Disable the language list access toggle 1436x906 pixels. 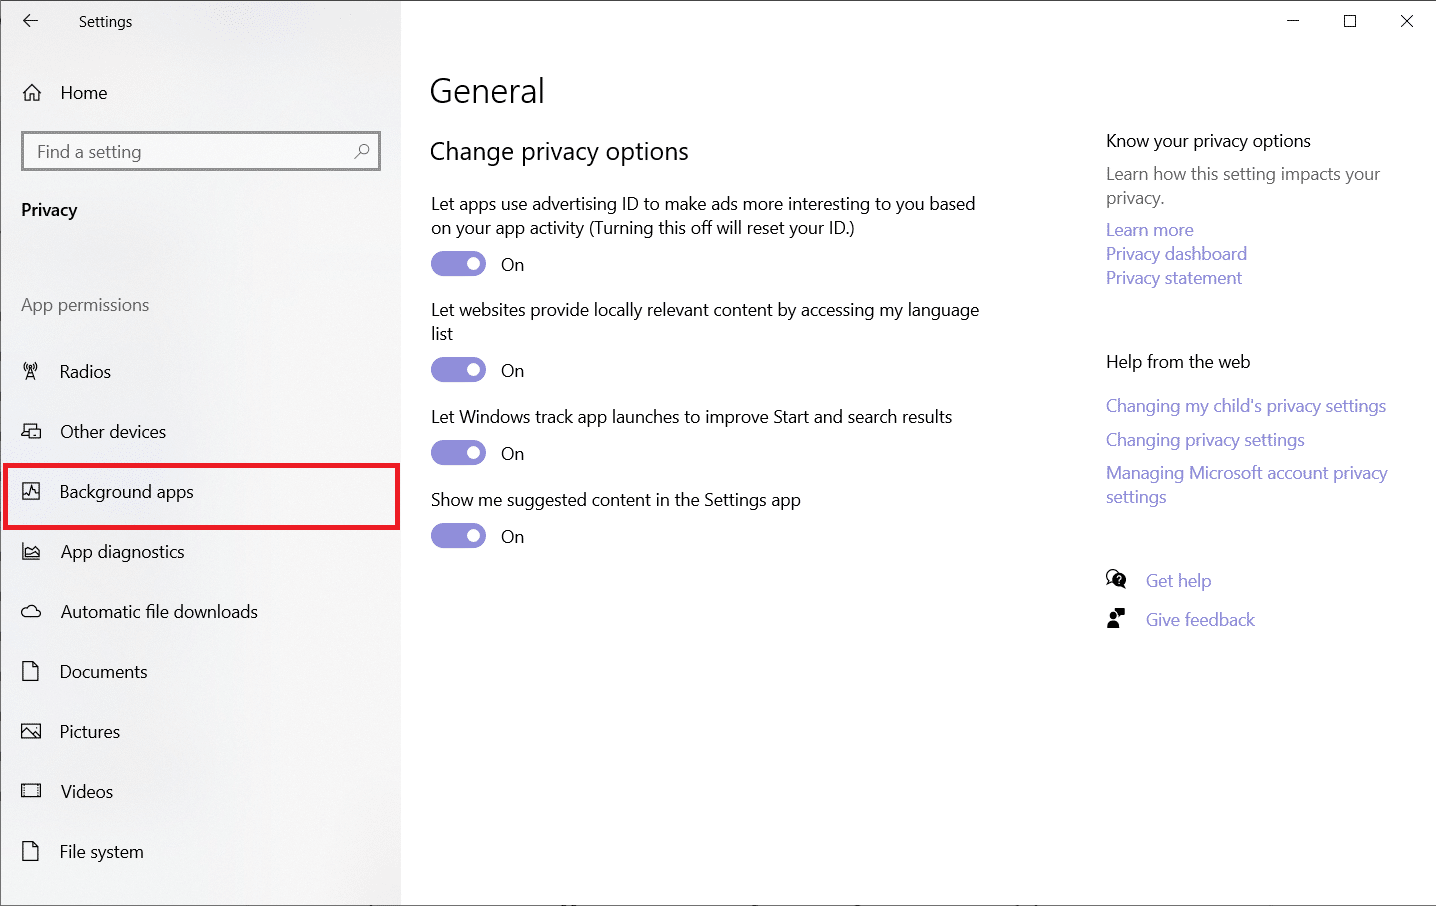(458, 370)
